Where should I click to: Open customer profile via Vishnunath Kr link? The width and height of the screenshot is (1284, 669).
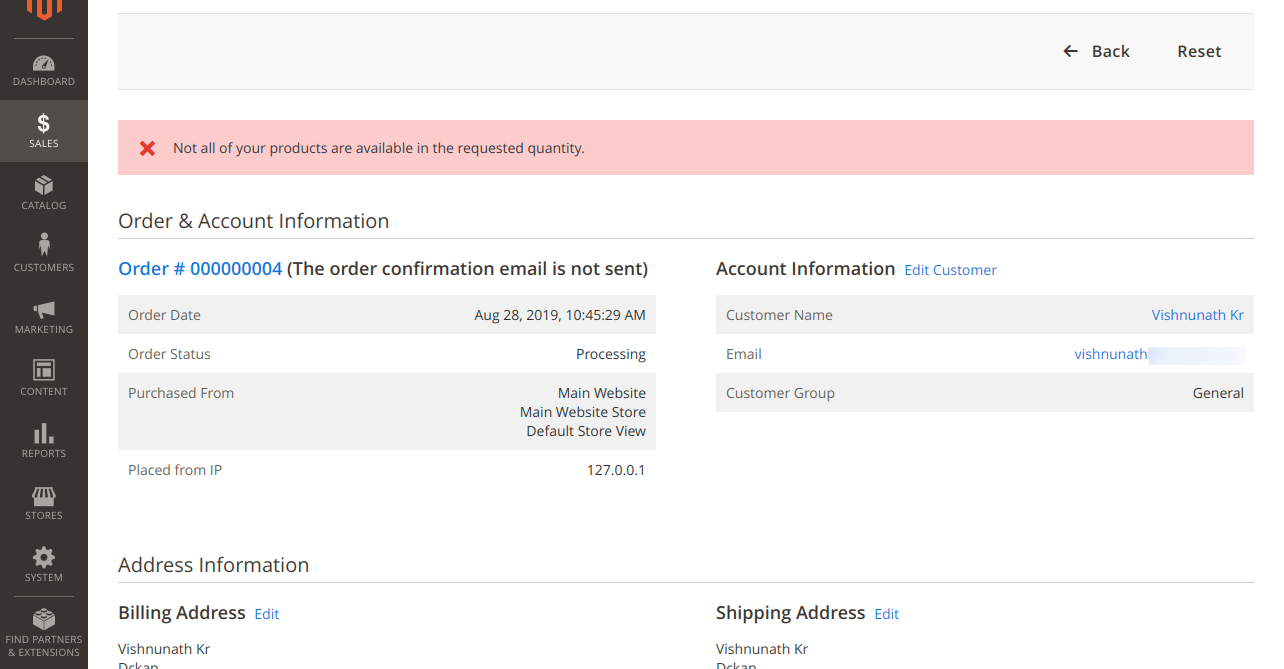coord(1197,314)
